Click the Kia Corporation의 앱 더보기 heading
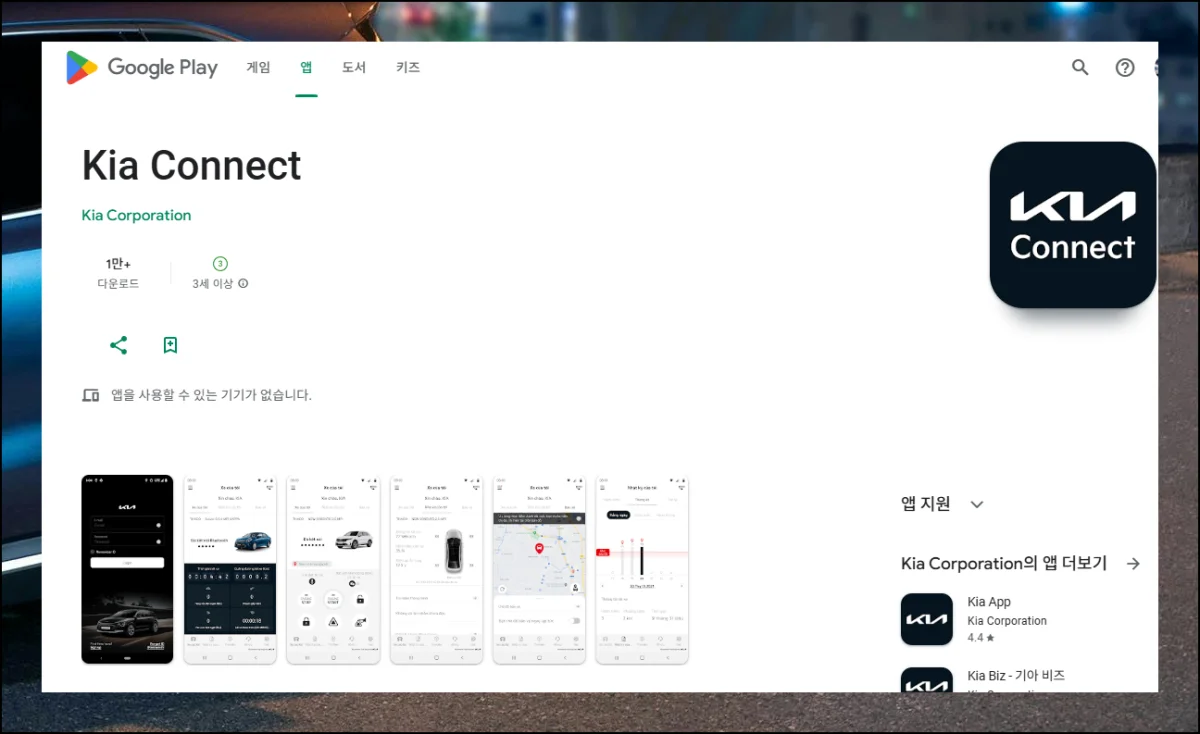 tap(1004, 564)
